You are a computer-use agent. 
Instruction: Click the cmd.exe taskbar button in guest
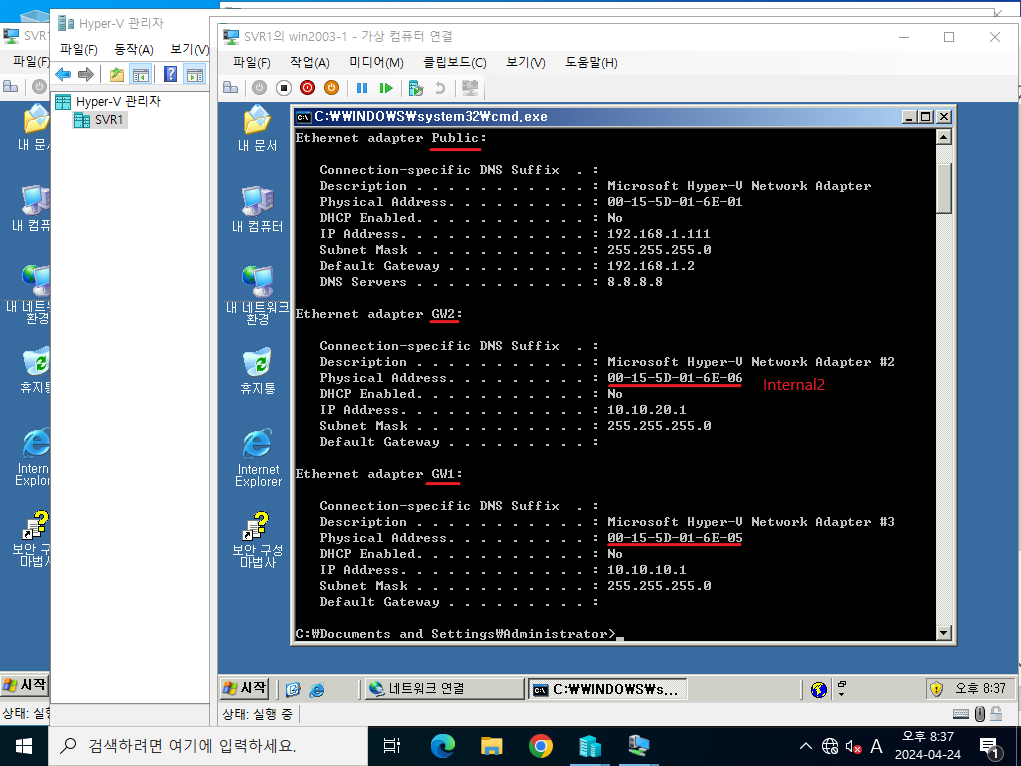(607, 688)
